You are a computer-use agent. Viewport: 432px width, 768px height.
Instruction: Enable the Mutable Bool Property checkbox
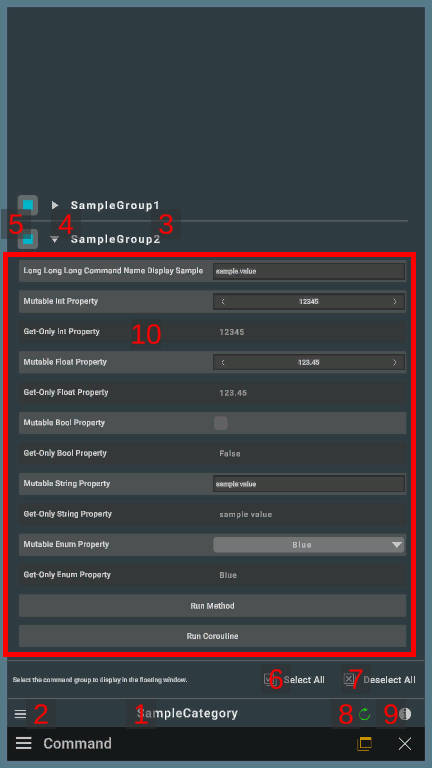coord(221,423)
